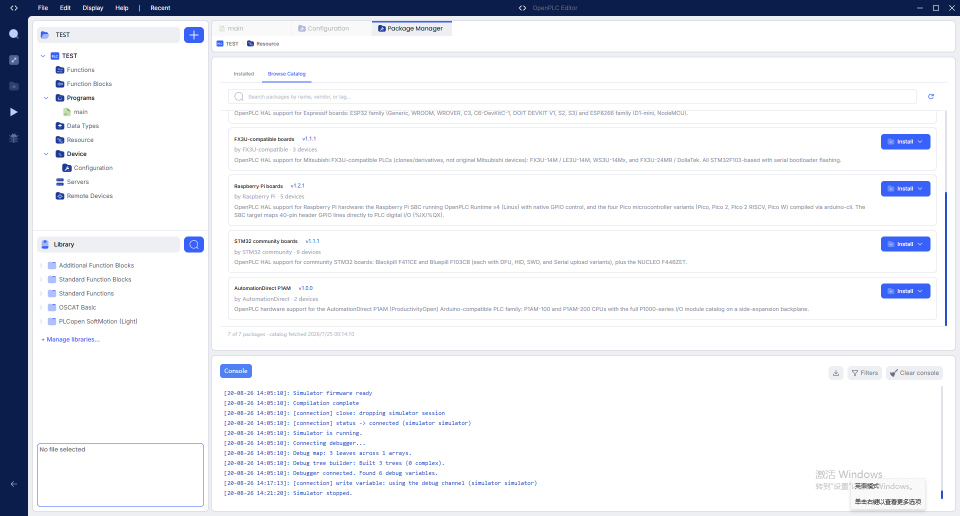Select Remote Devices in project tree
The height and width of the screenshot is (516, 960).
[89, 196]
